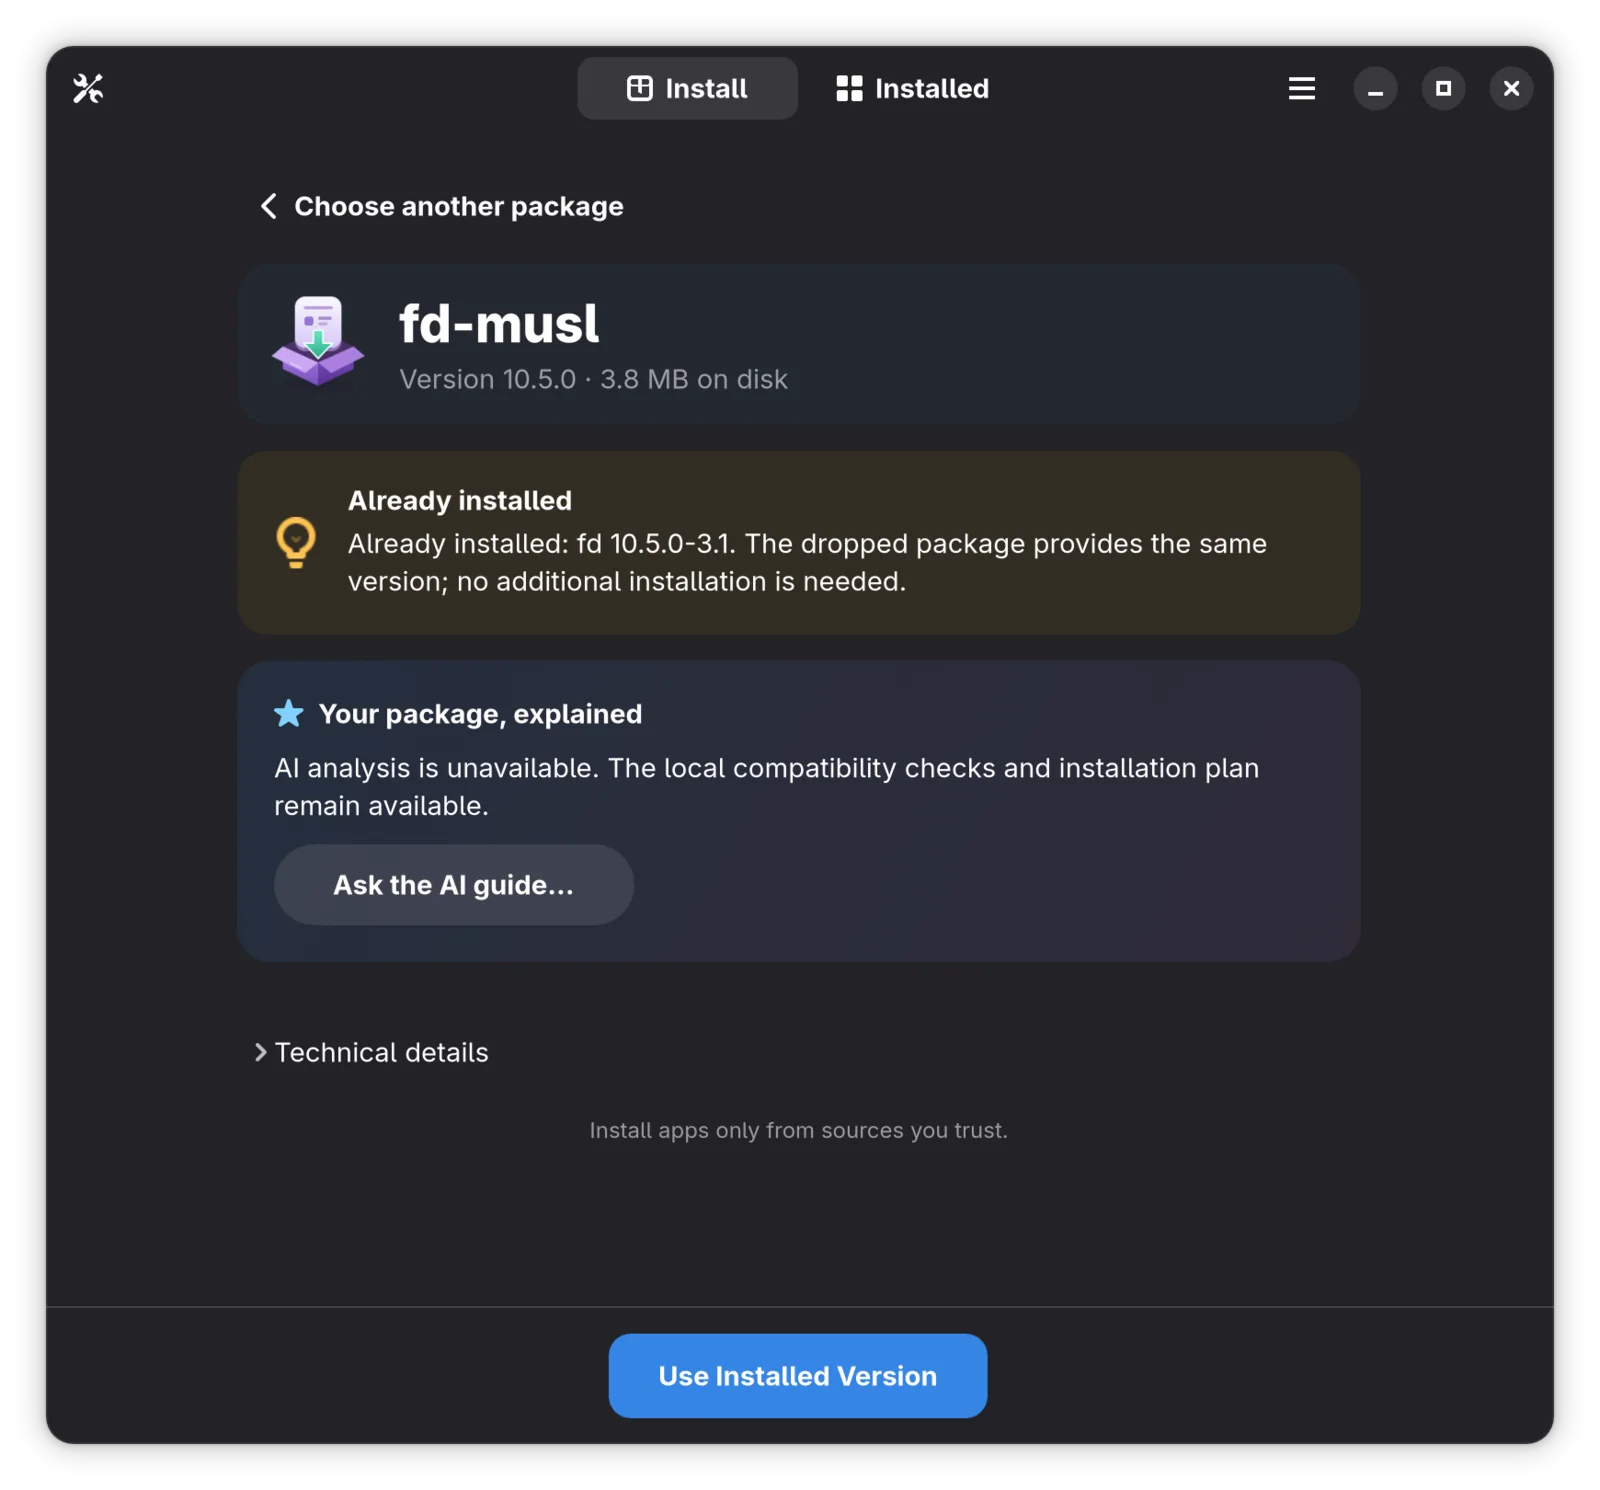Expand the Technical details section
Image resolution: width=1600 pixels, height=1490 pixels.
[371, 1052]
